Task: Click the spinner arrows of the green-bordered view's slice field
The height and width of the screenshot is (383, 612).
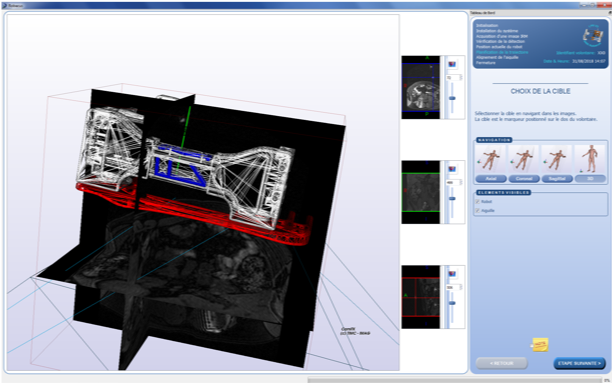Action: point(461,182)
